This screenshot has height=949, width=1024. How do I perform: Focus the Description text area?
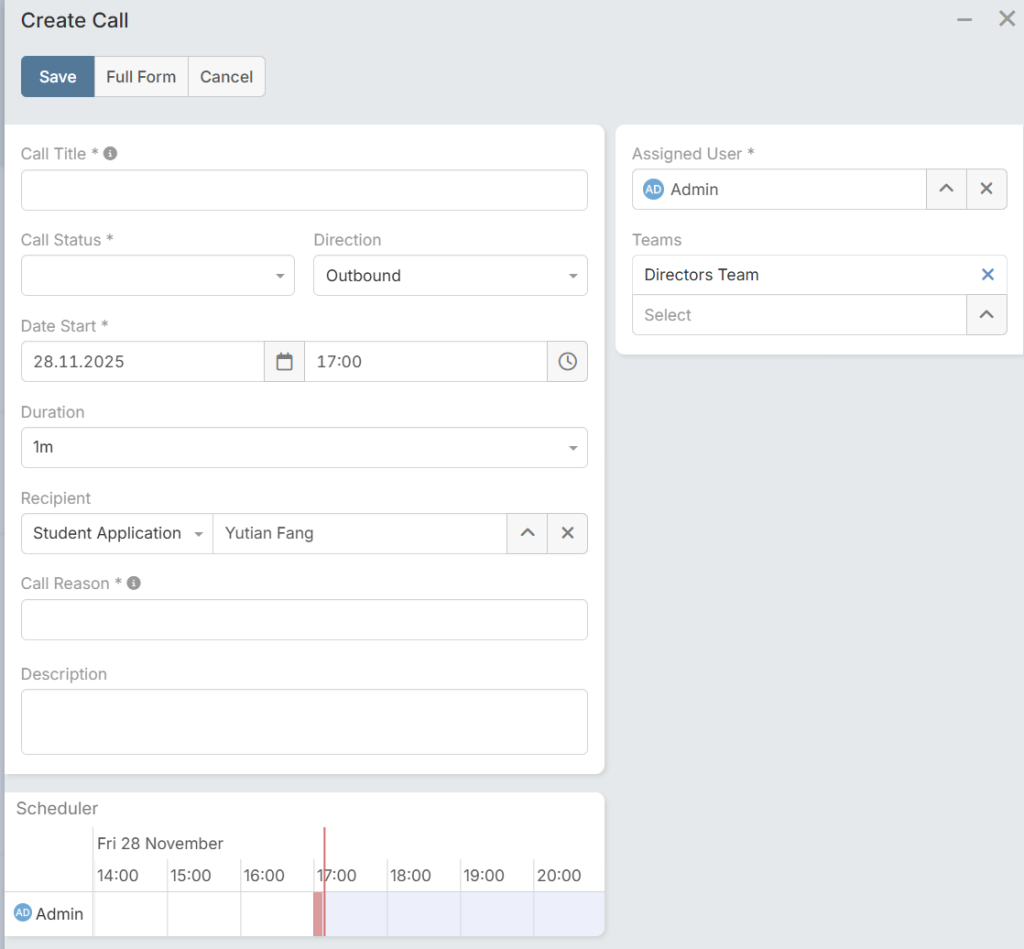point(304,721)
